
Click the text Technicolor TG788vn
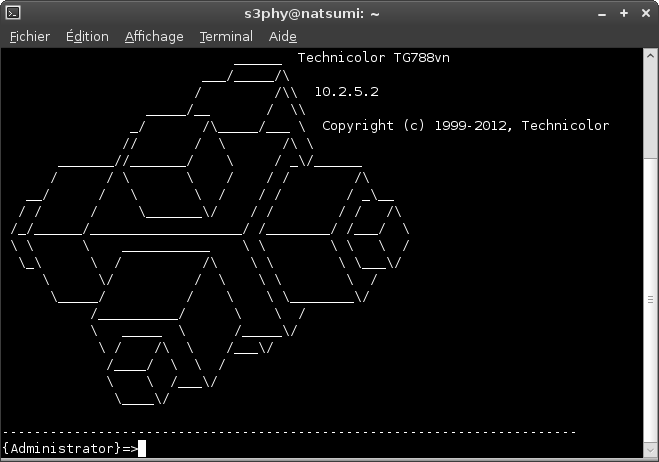click(374, 58)
